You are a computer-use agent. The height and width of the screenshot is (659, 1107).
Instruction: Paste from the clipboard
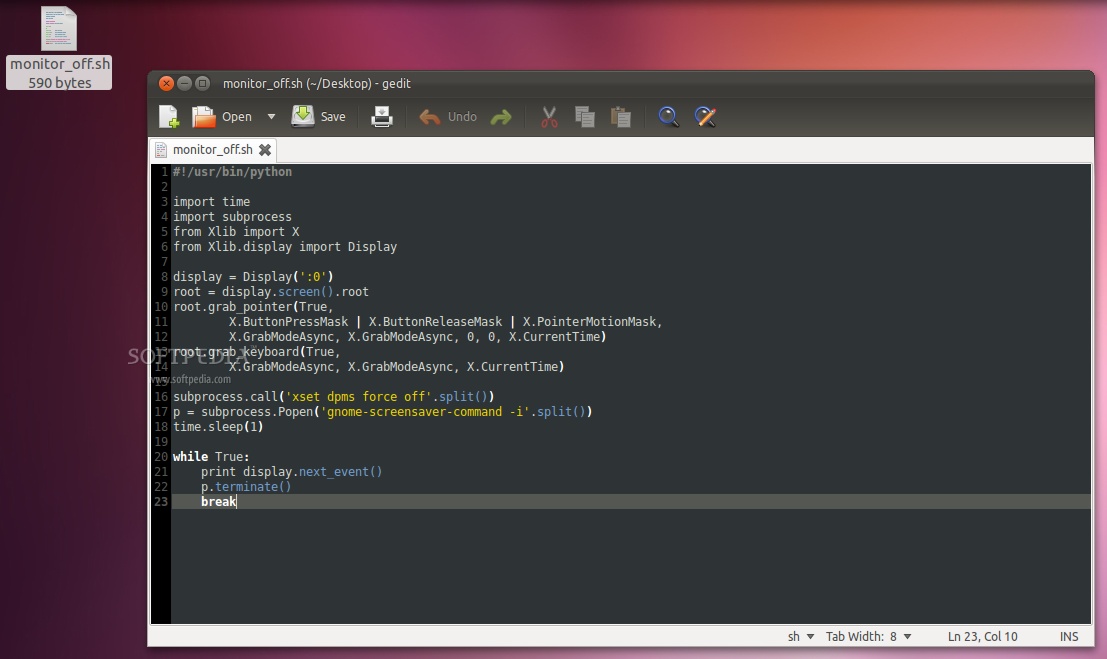621,116
